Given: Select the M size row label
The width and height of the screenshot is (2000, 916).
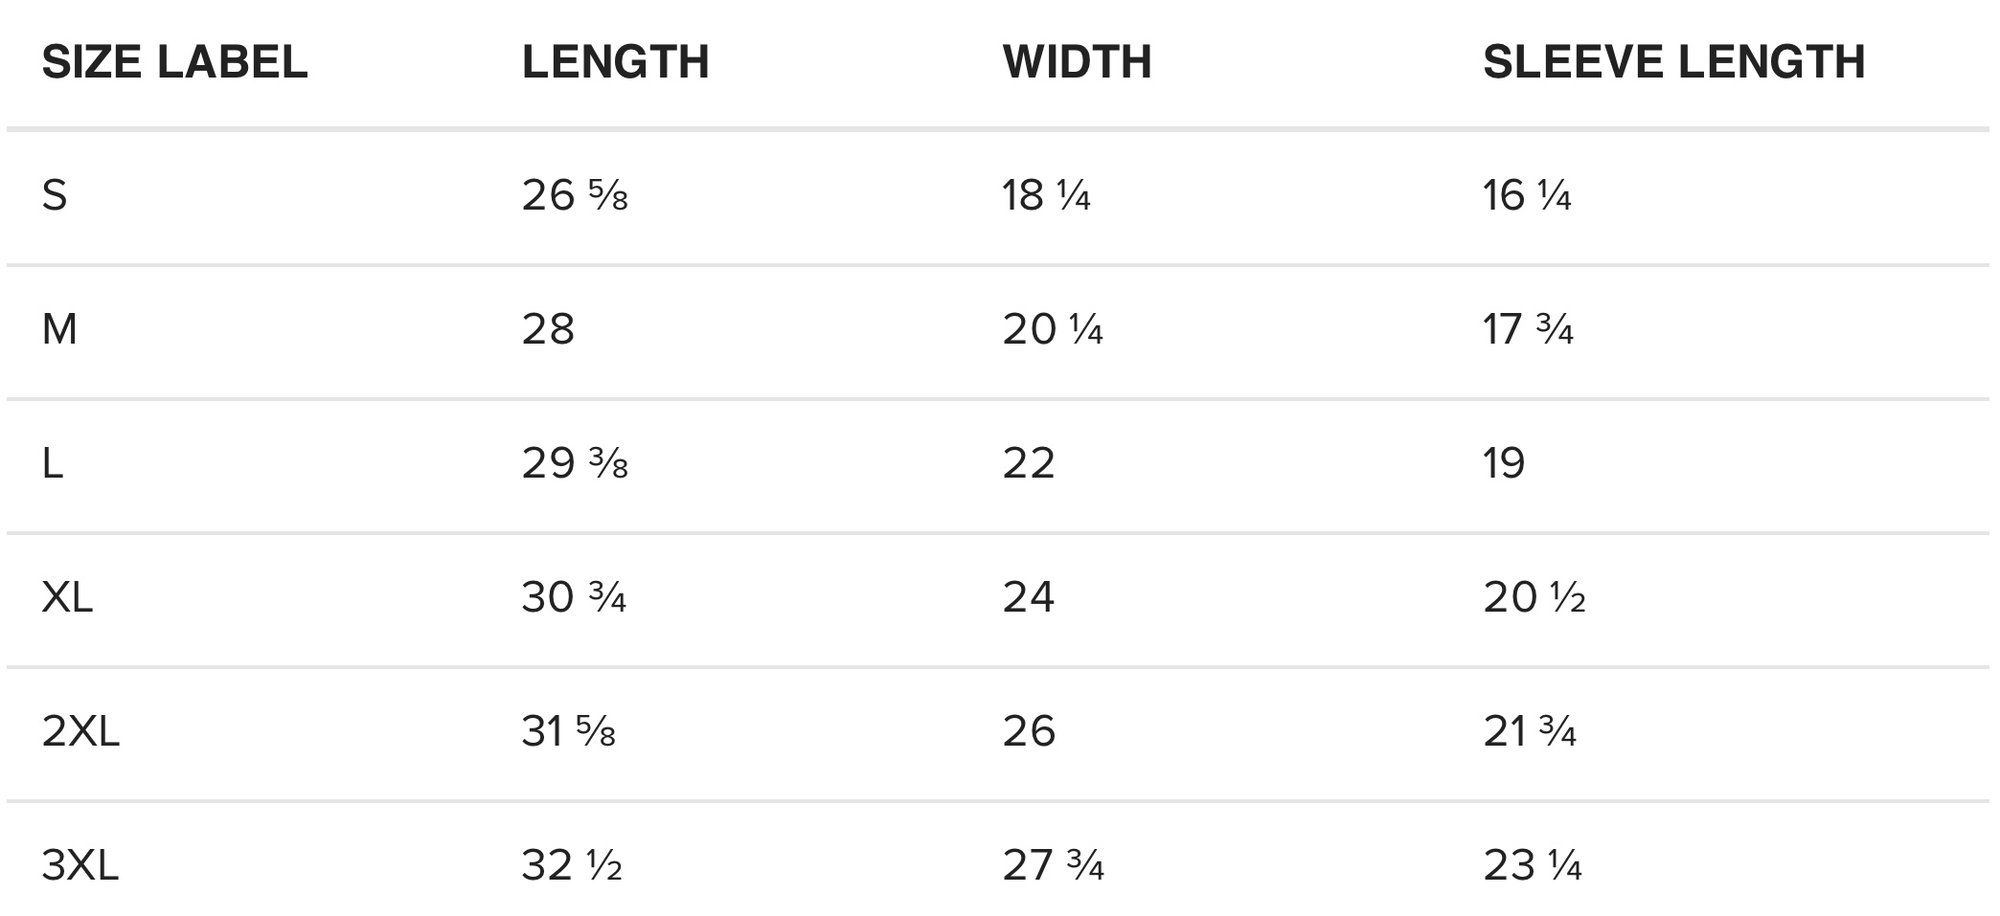Looking at the screenshot, I should (x=59, y=329).
